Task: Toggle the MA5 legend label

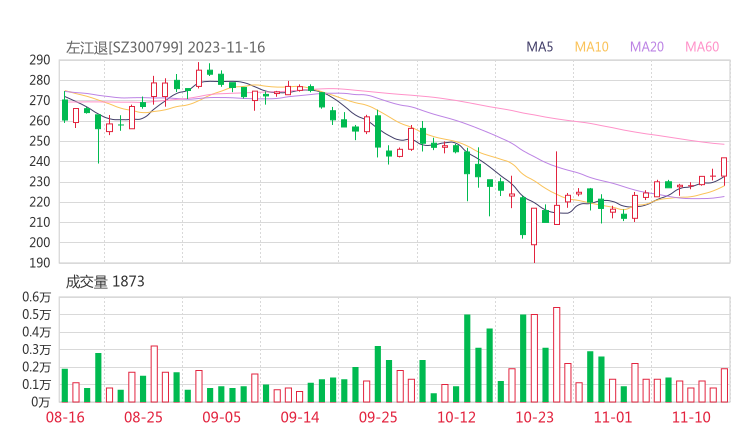Action: [x=539, y=47]
